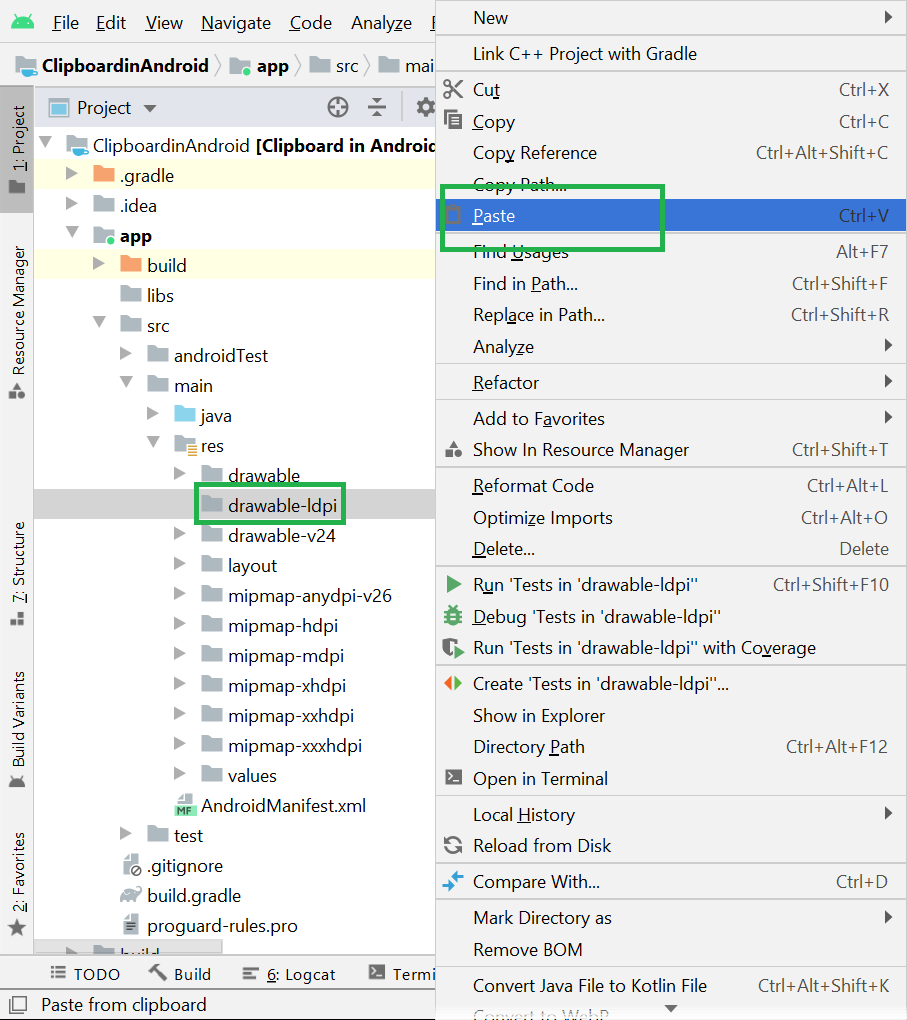The image size is (907, 1020).
Task: Collapse the main folder
Action: [126, 382]
